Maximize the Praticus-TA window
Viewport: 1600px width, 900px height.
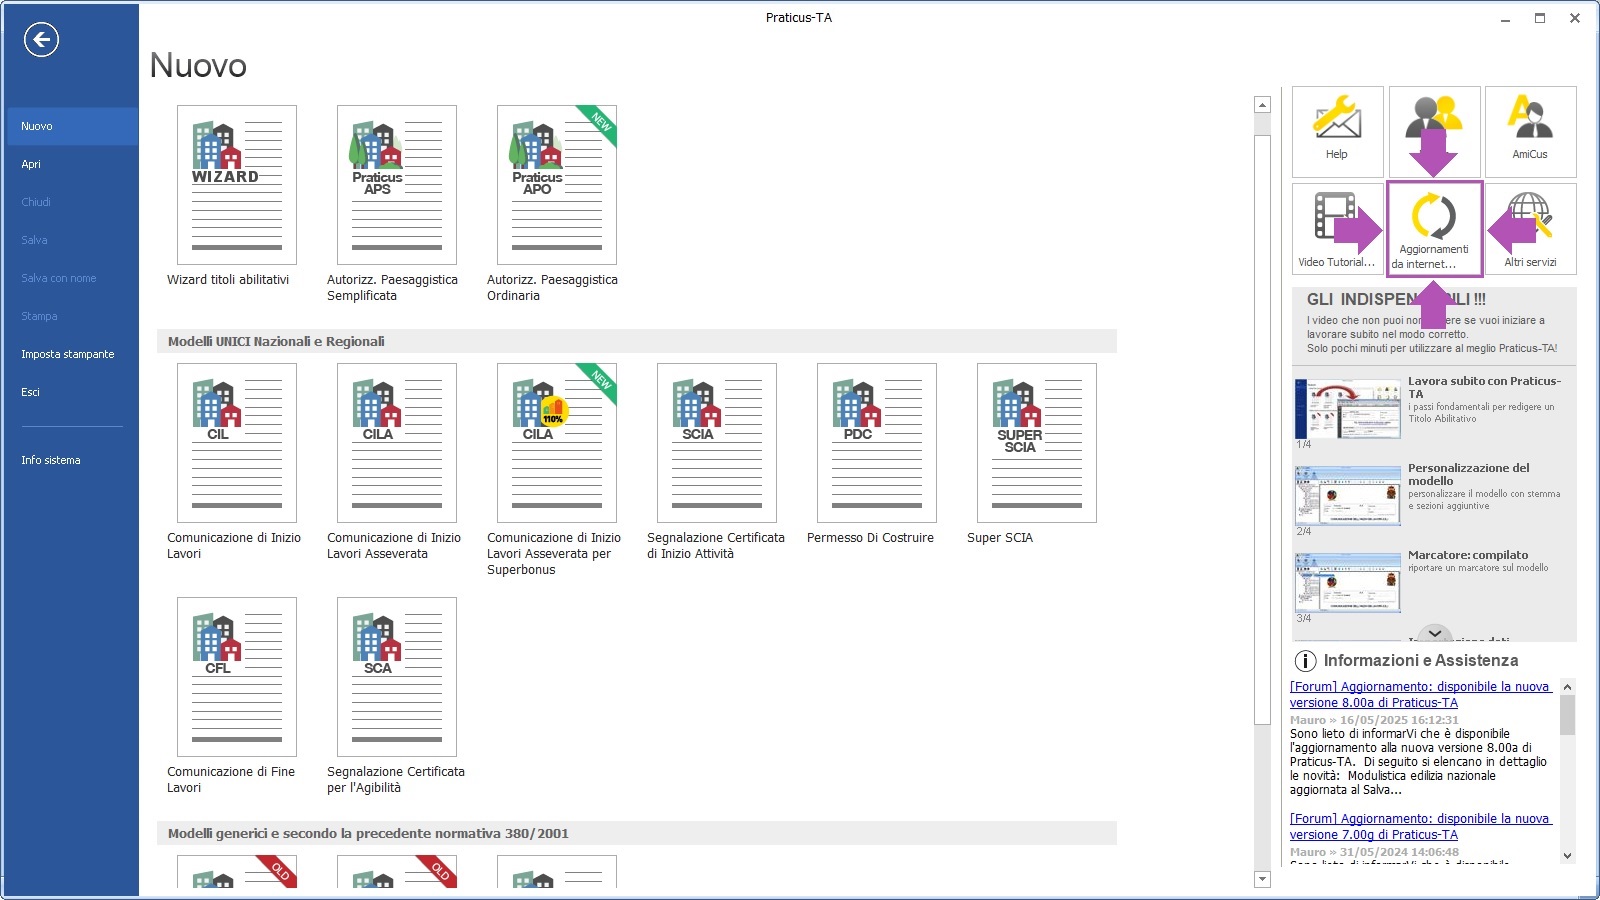[x=1540, y=18]
